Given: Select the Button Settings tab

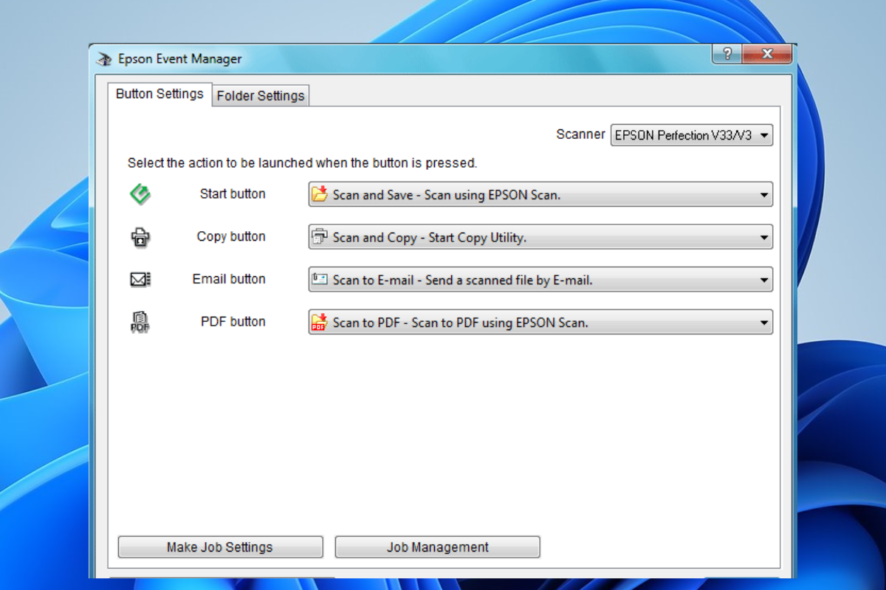Looking at the screenshot, I should tap(159, 94).
